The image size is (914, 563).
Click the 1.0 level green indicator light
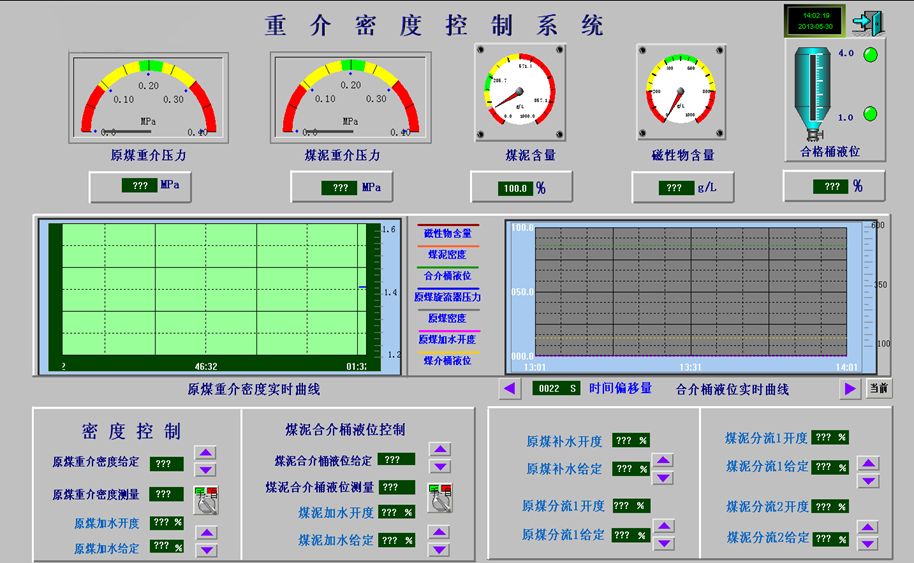tap(870, 114)
